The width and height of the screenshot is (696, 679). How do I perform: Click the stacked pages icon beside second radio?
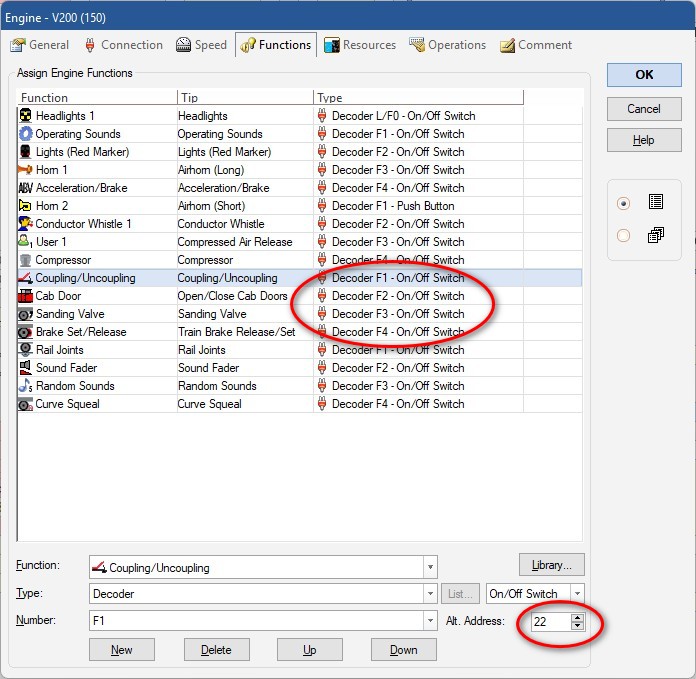[x=656, y=235]
